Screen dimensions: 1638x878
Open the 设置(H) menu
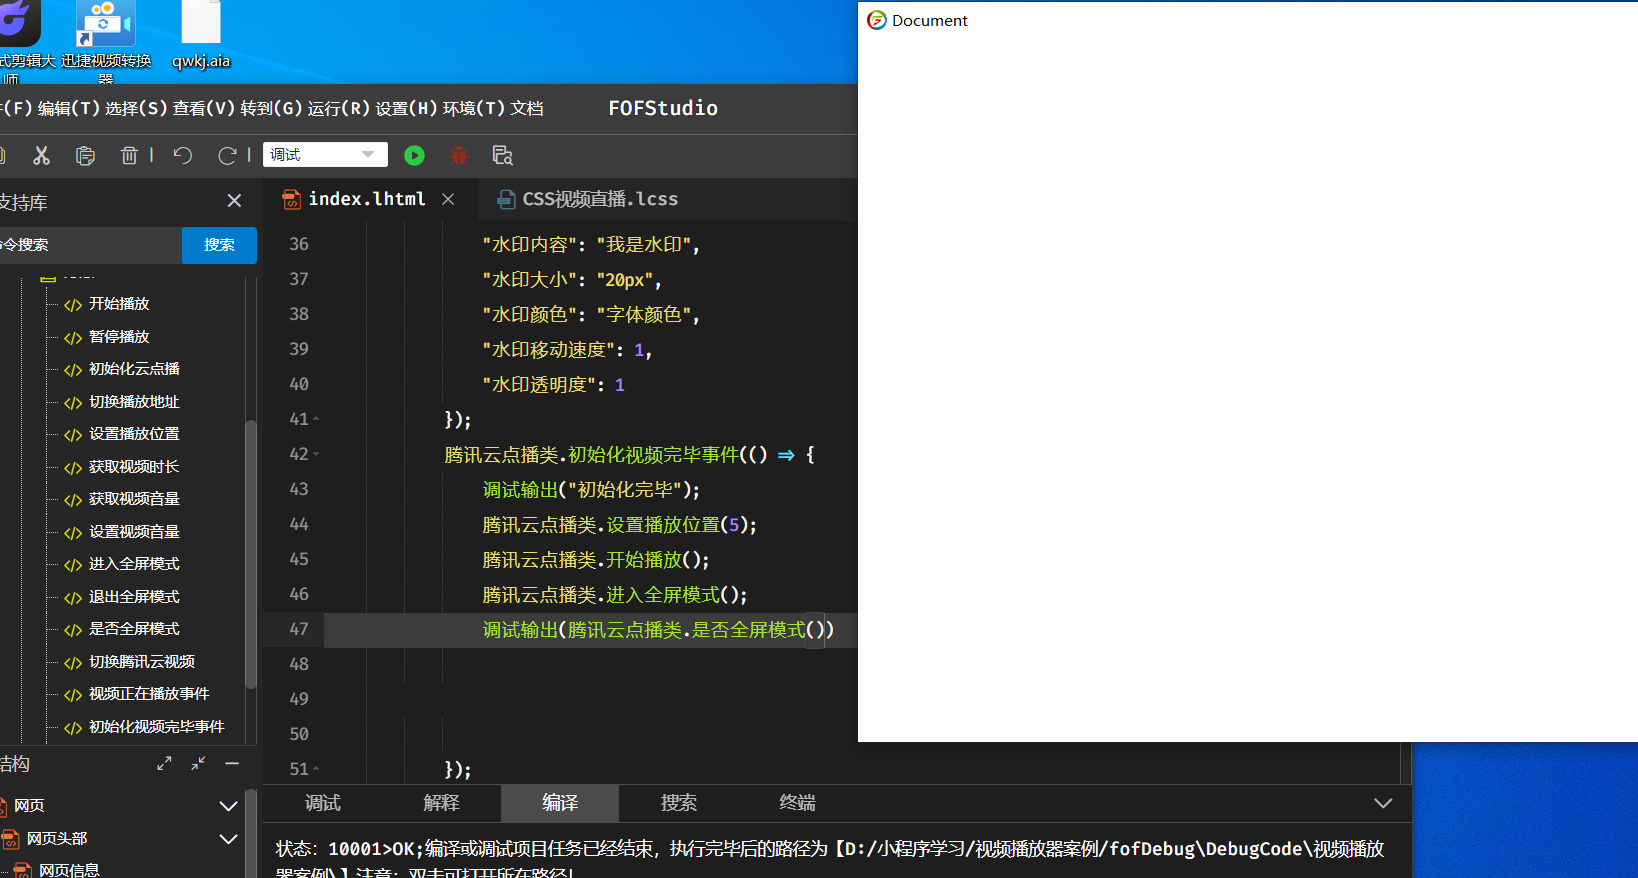[x=407, y=108]
